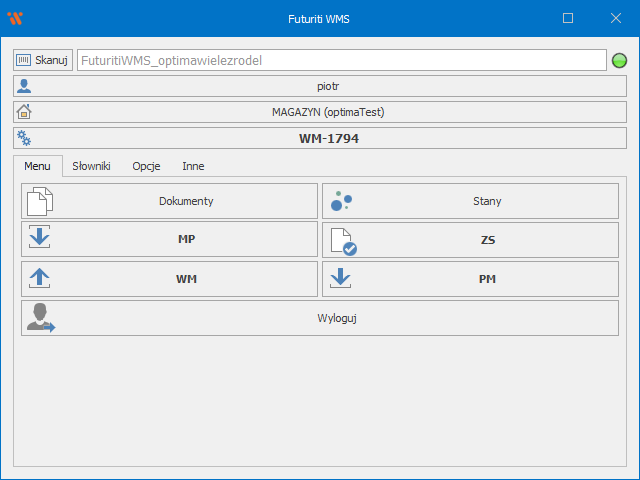Viewport: 640px width, 480px height.
Task: Log out using the Wyloguj button
Action: 320,318
